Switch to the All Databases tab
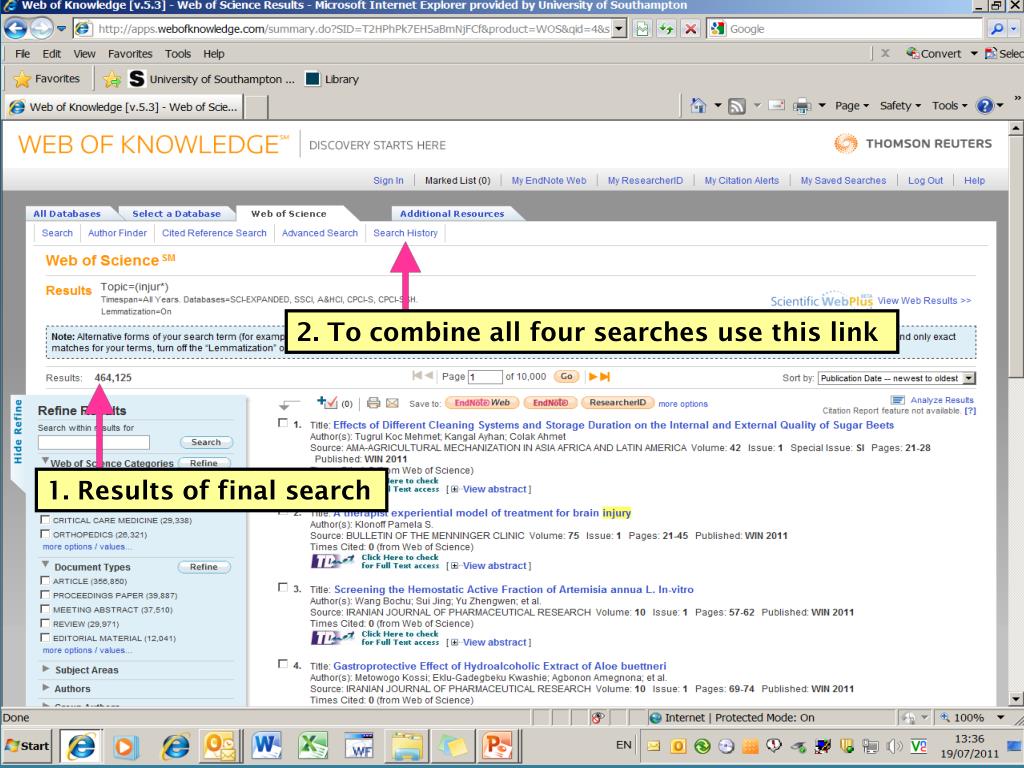1024x768 pixels. pos(67,214)
